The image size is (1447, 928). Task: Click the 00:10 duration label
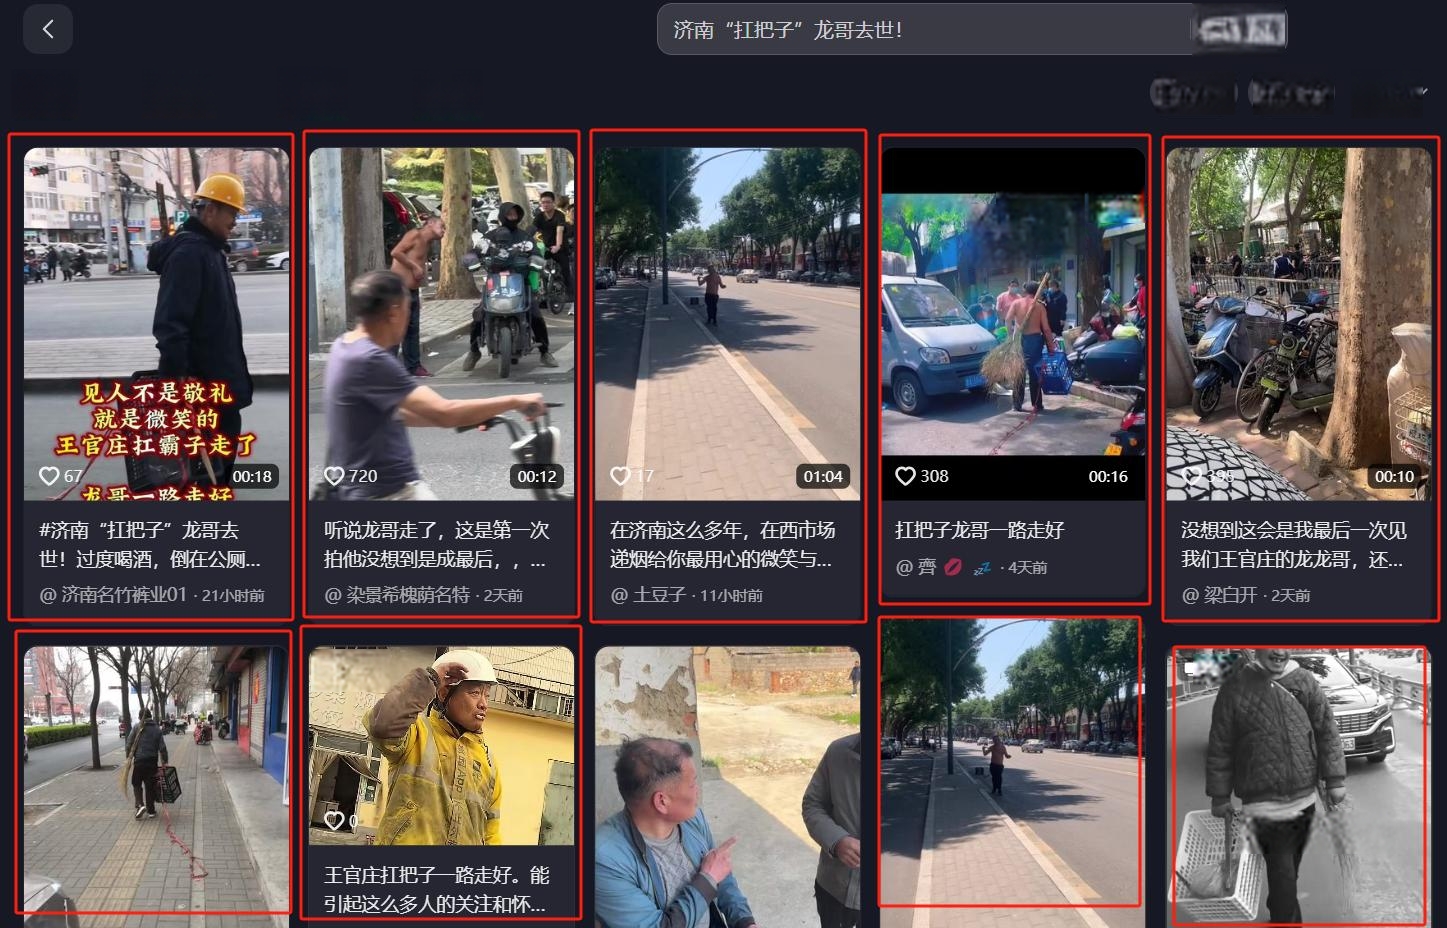coord(1394,476)
